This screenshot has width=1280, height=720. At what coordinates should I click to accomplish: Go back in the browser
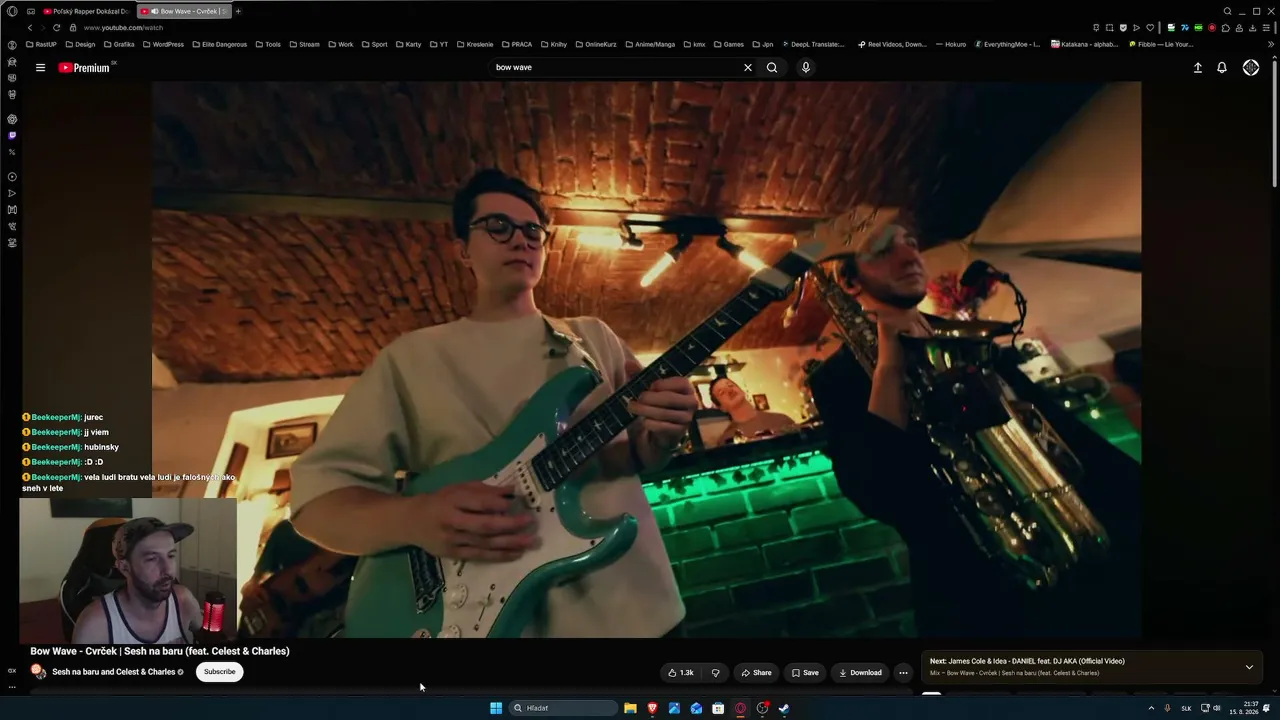pyautogui.click(x=30, y=28)
